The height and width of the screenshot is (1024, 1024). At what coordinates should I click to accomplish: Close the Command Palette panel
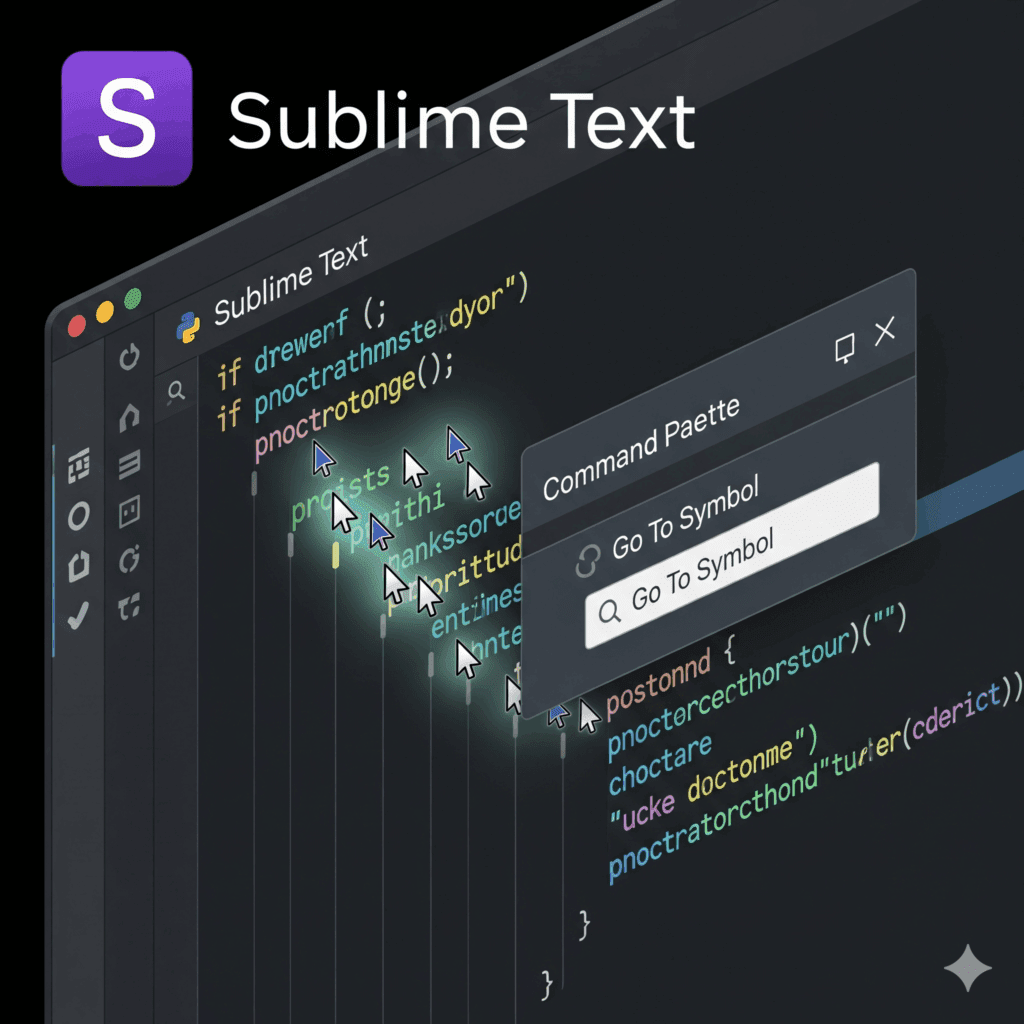click(x=885, y=333)
